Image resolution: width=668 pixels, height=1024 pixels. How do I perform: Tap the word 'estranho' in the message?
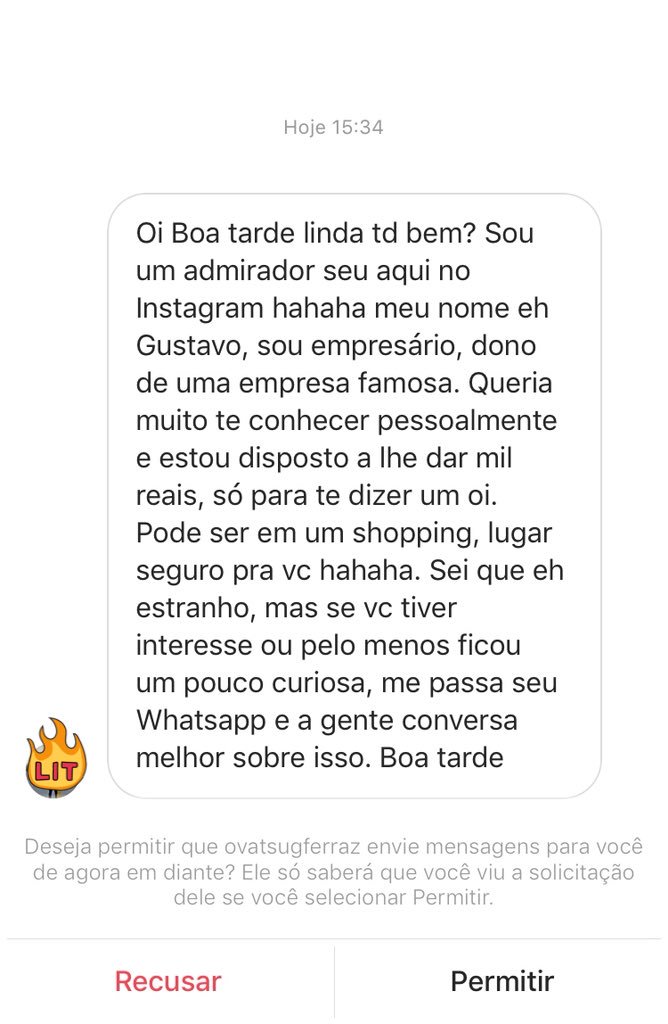pos(196,608)
